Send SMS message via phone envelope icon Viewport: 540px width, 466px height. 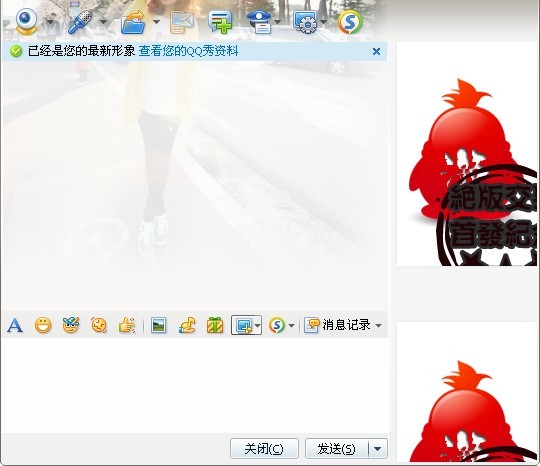(182, 23)
